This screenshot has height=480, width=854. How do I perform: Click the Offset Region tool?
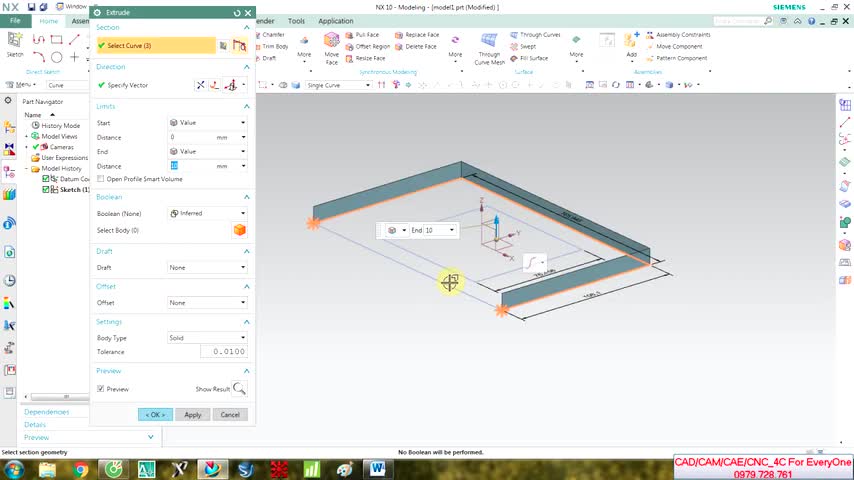pos(368,47)
